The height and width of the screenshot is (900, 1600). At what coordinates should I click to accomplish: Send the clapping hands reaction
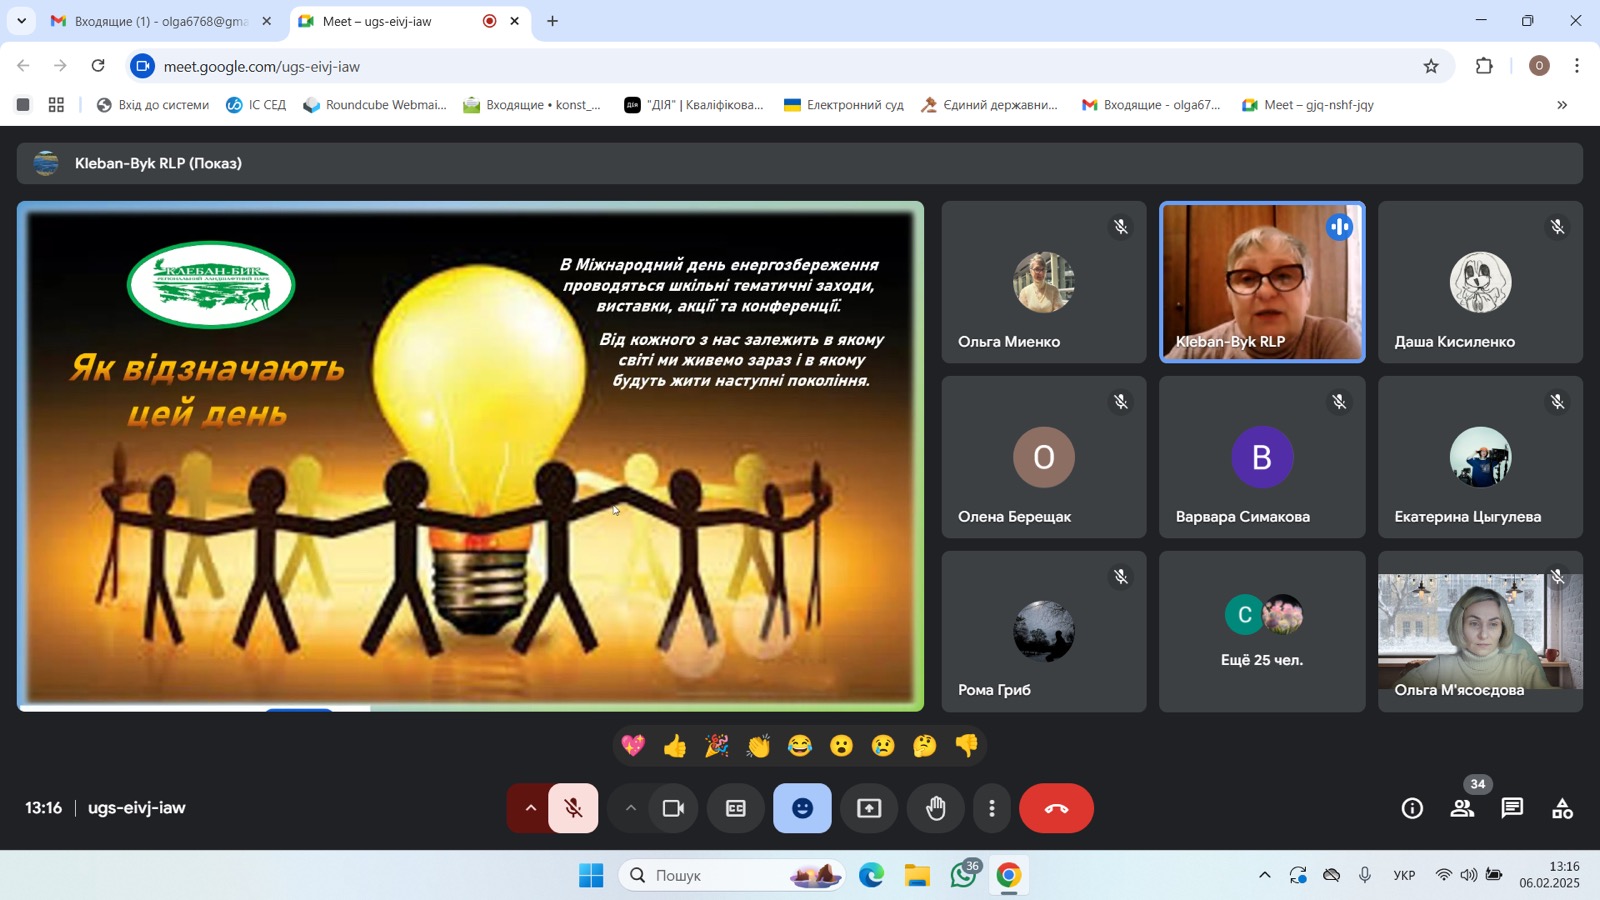758,746
